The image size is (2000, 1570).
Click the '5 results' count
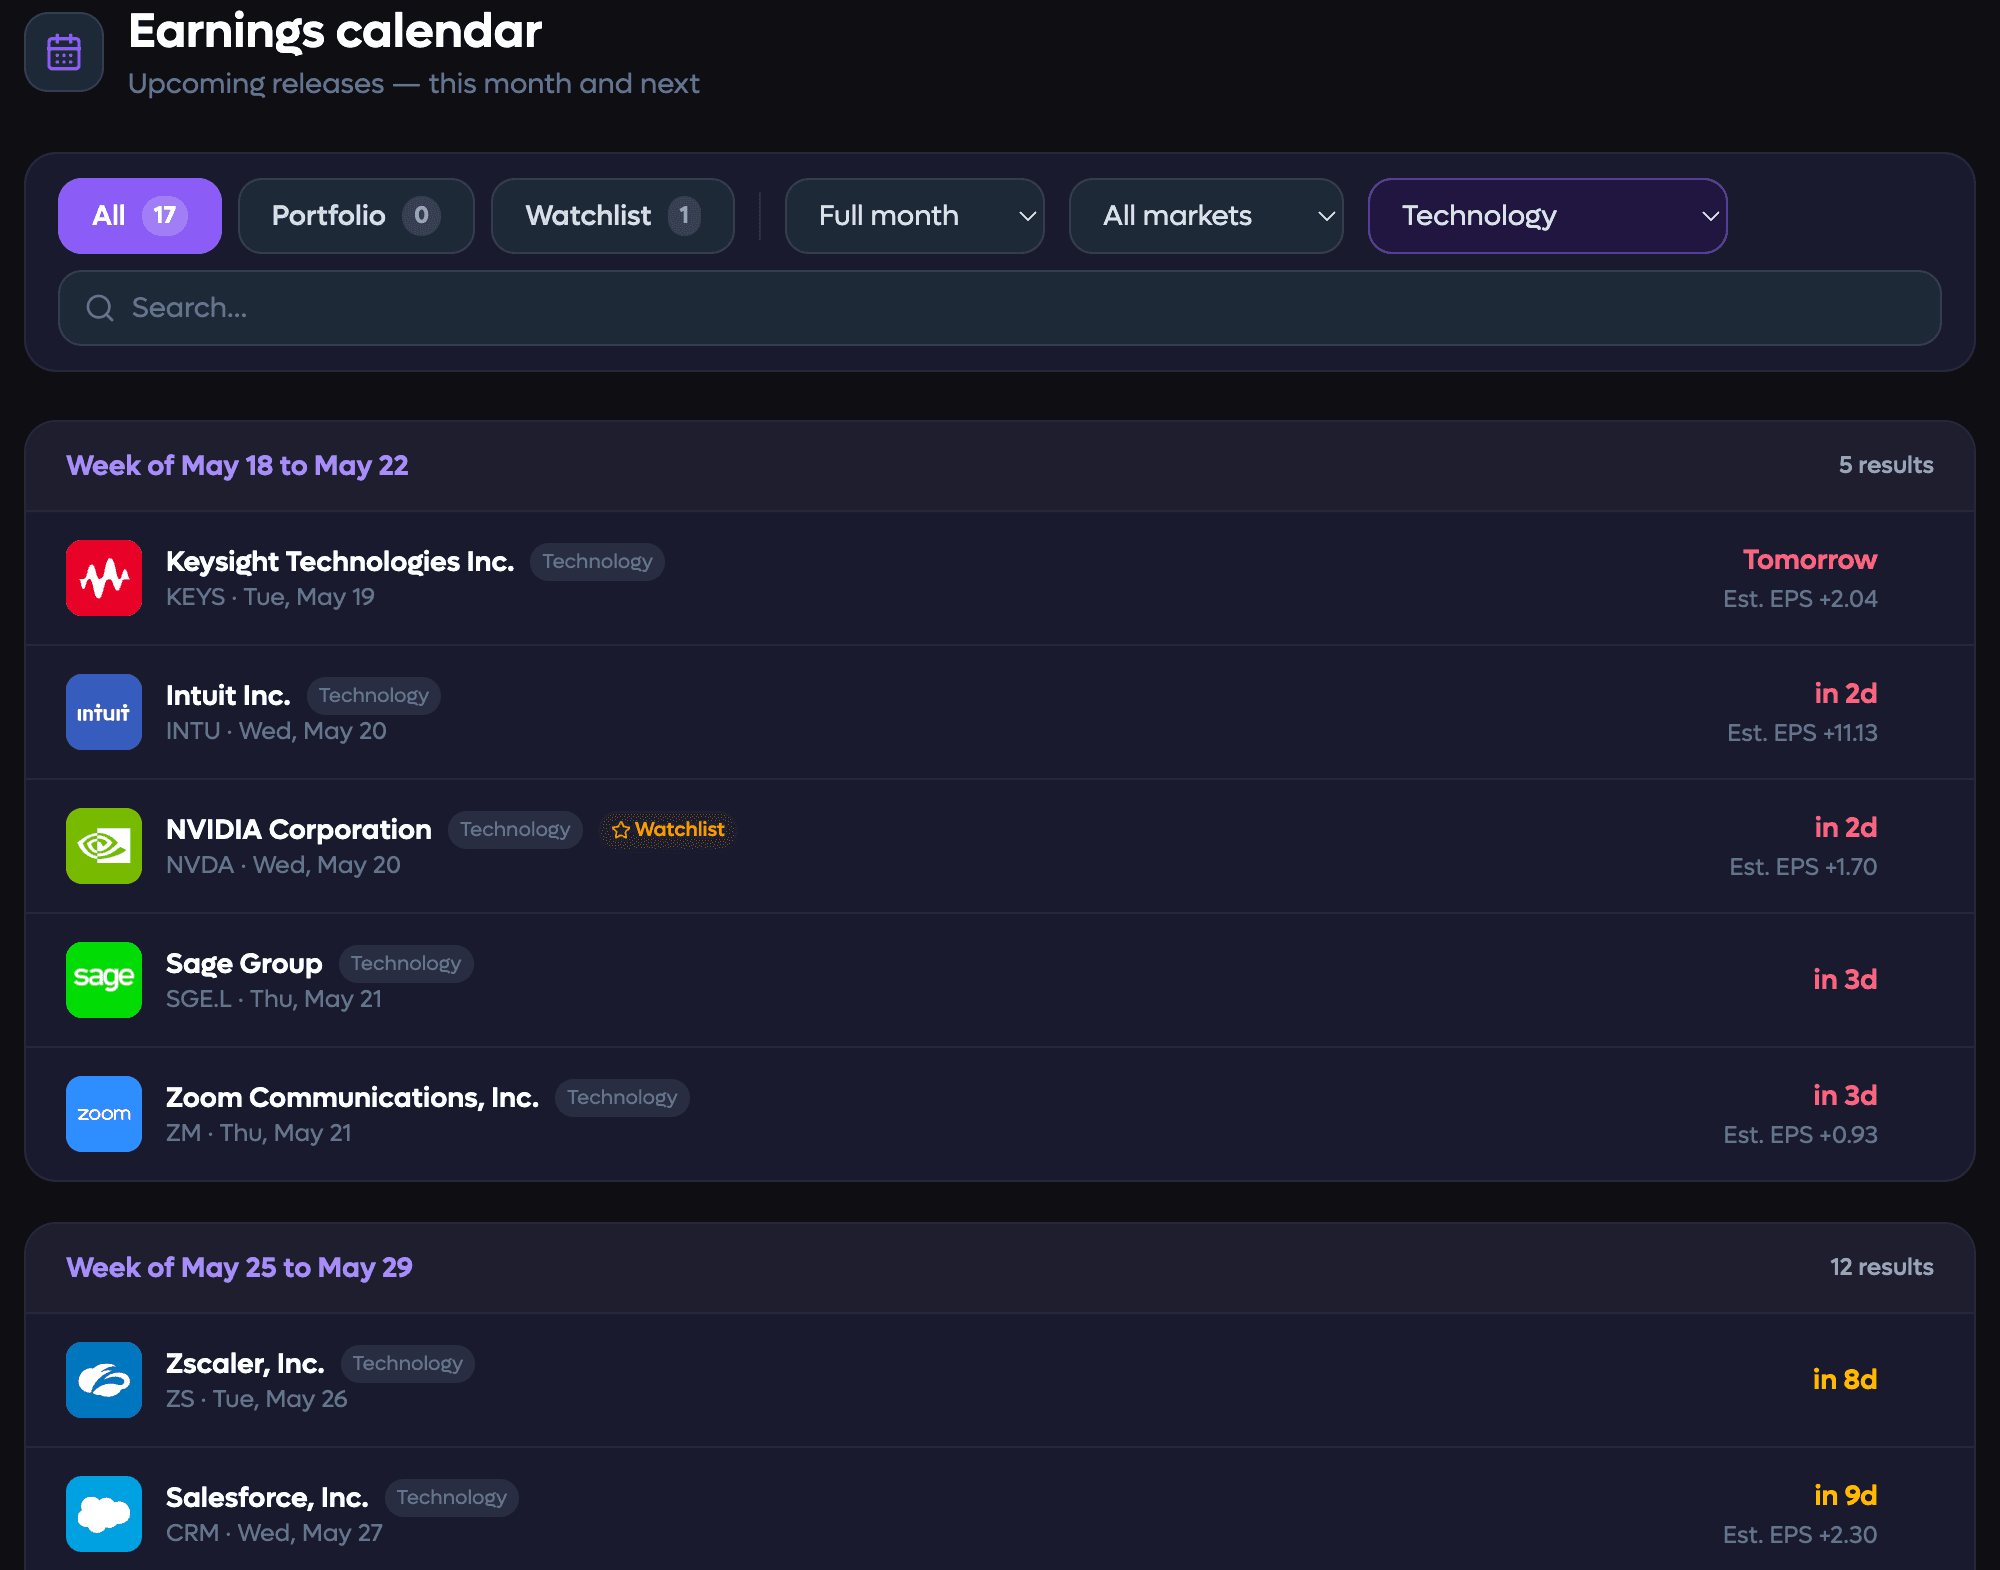(1886, 466)
